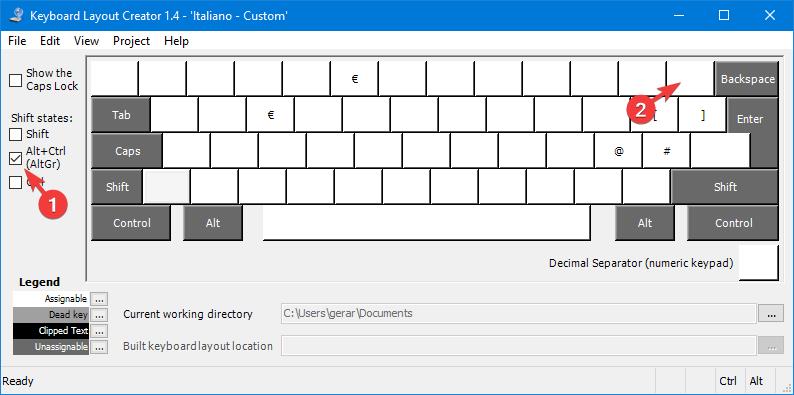Open Unassignable legend color options button

[100, 347]
